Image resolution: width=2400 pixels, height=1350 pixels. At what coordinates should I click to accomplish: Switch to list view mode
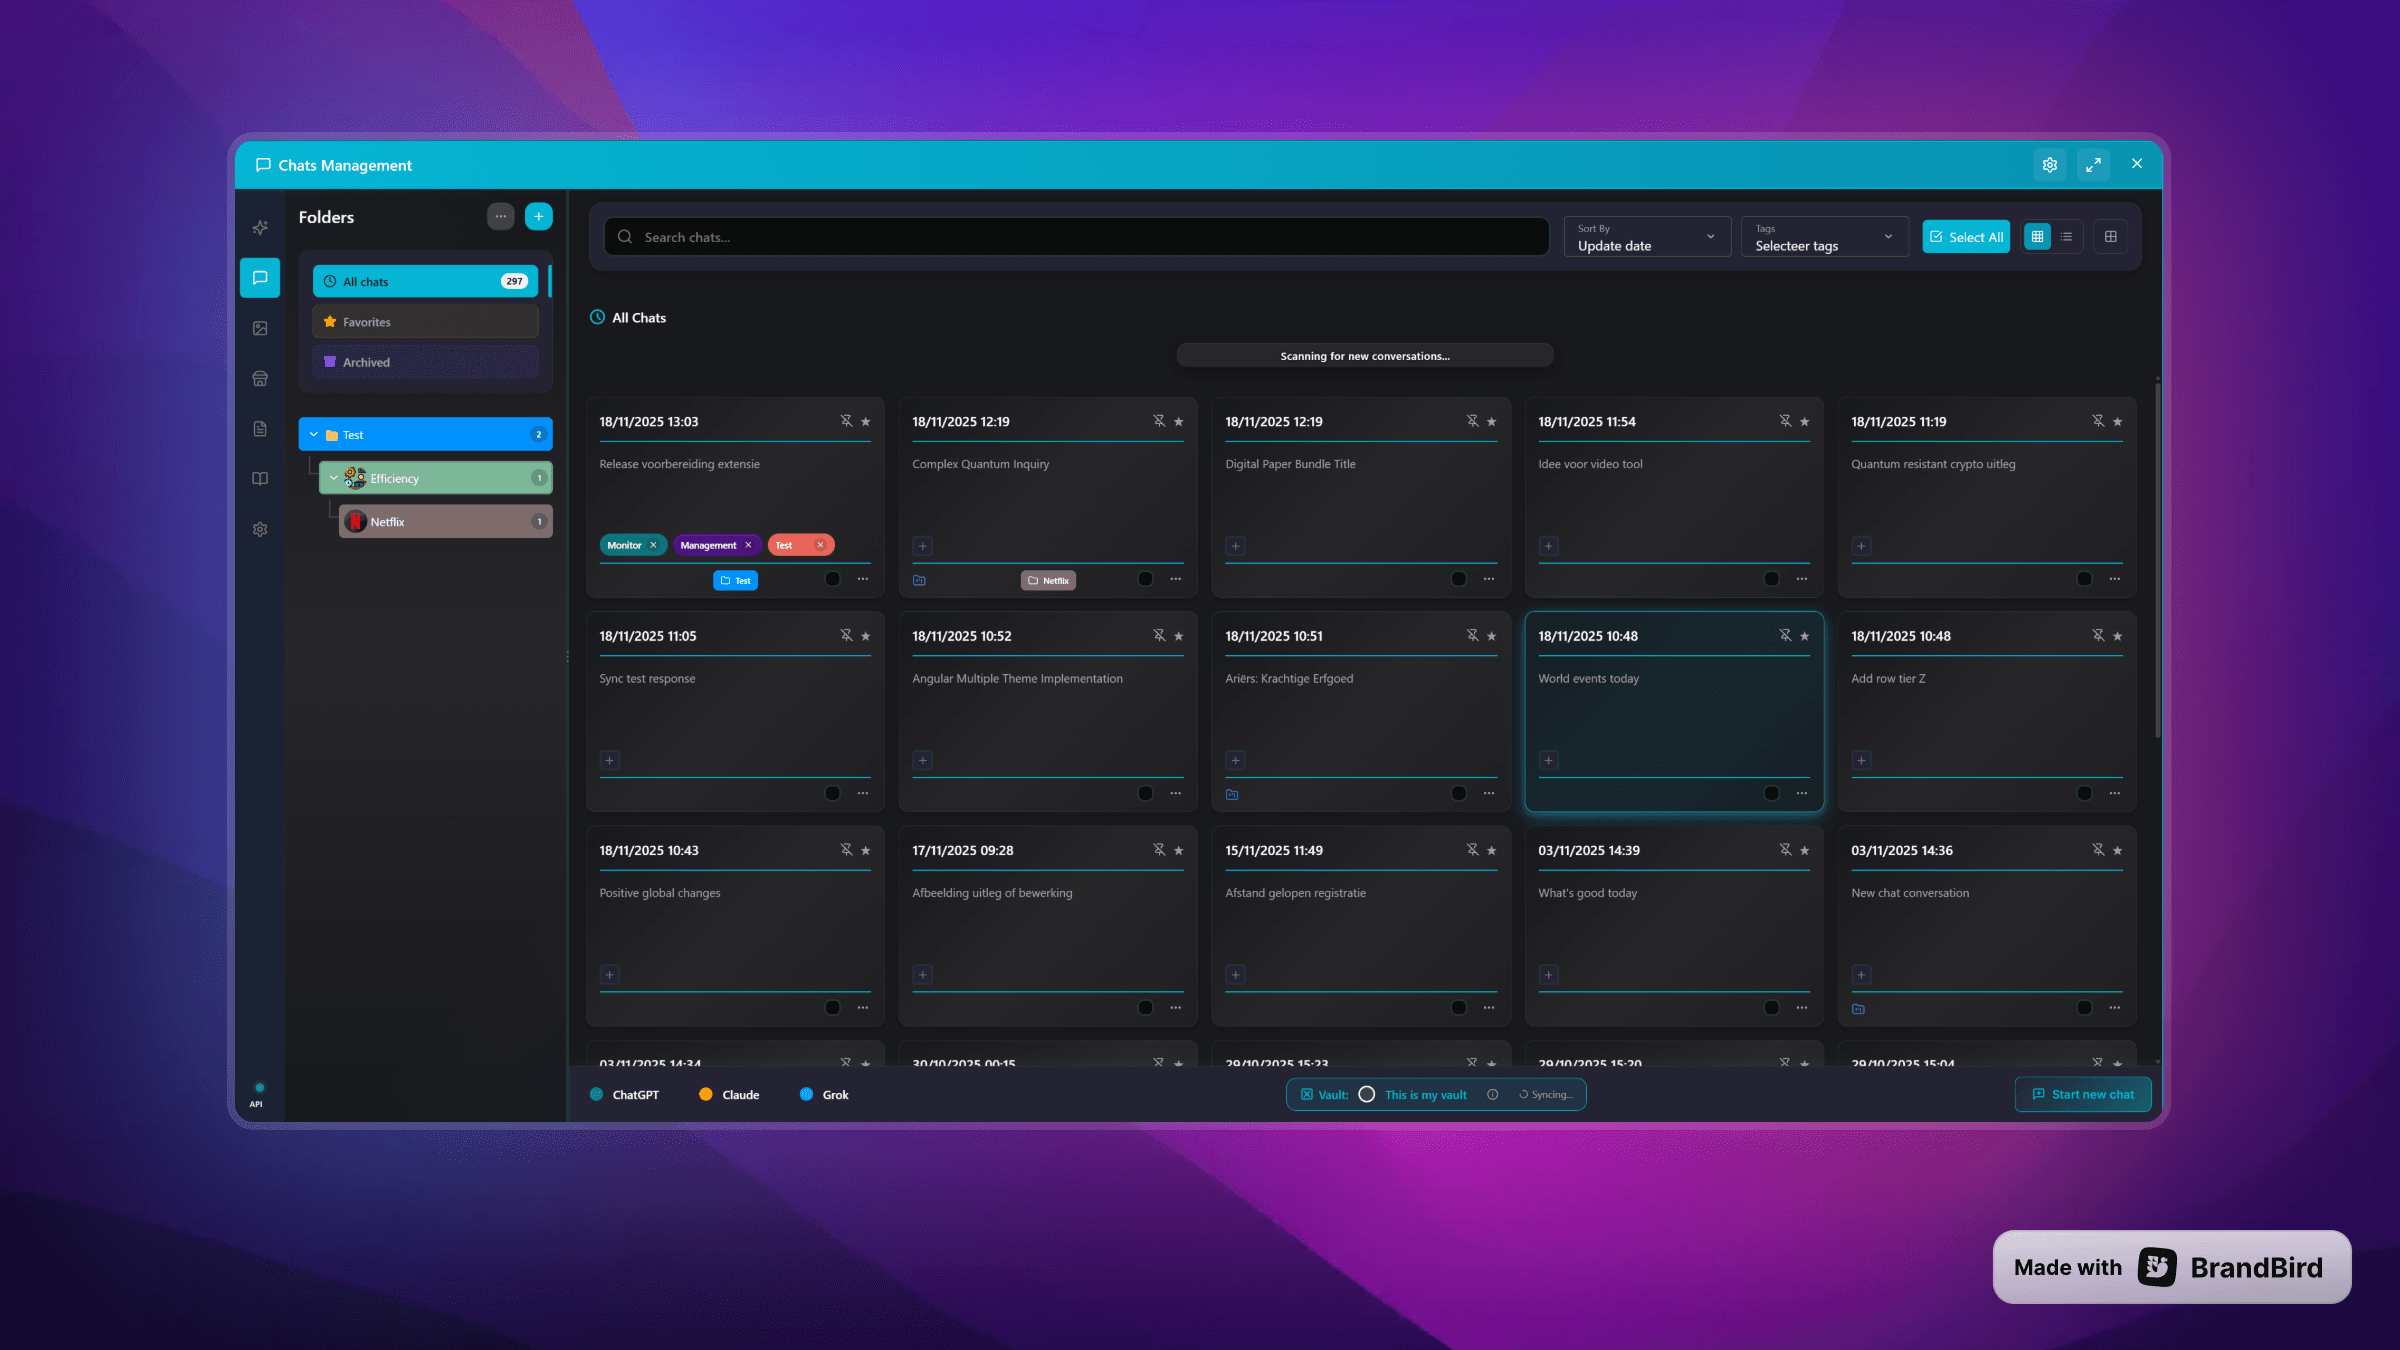pyautogui.click(x=2066, y=236)
